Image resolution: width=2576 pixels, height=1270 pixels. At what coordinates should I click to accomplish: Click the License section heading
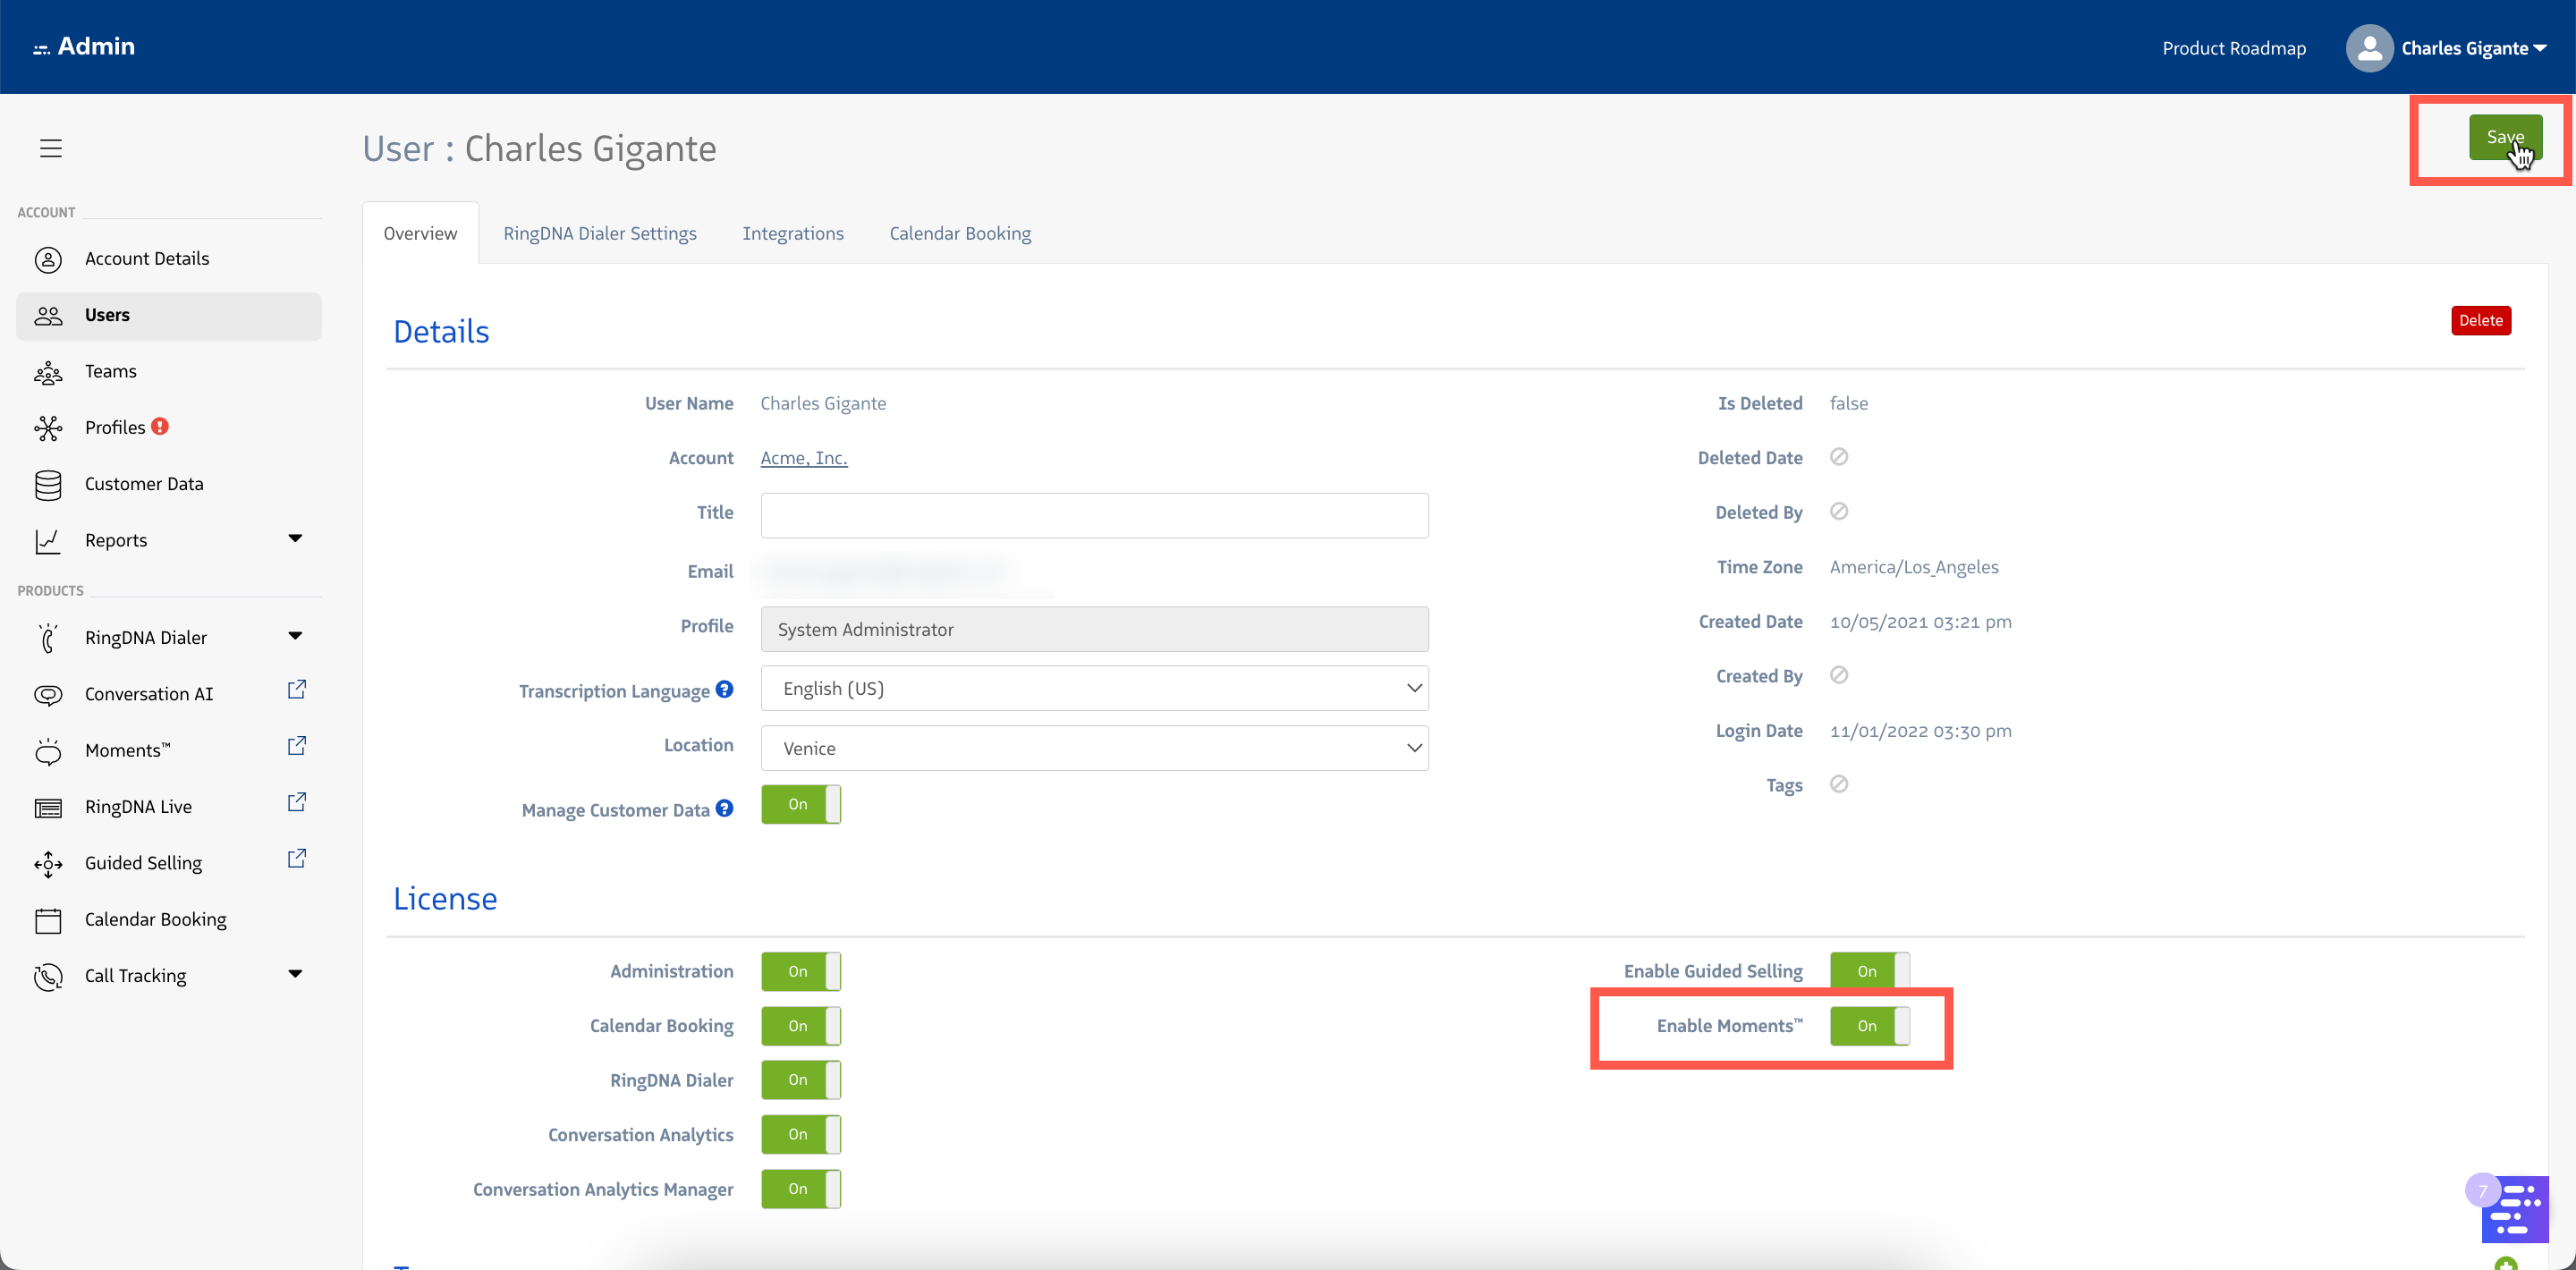445,899
